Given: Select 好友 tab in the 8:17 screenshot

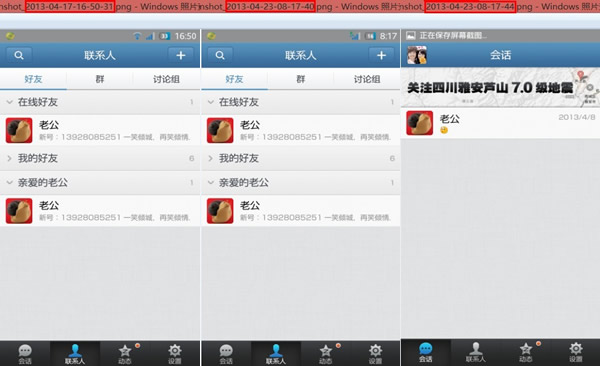Looking at the screenshot, I should tap(234, 79).
